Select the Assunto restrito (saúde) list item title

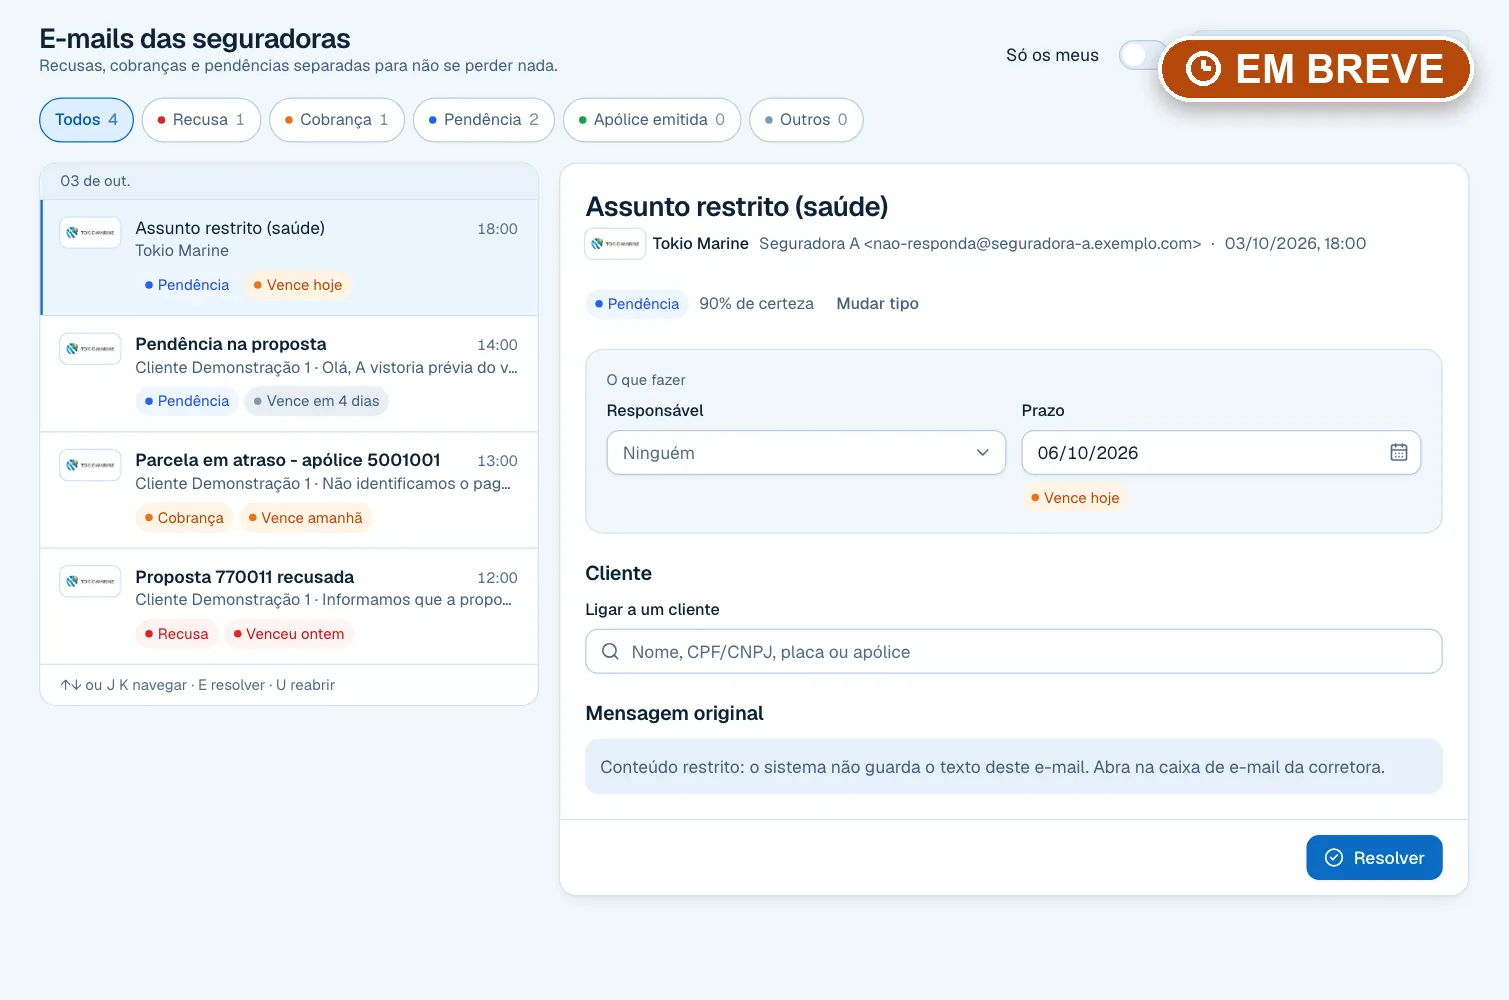(230, 228)
